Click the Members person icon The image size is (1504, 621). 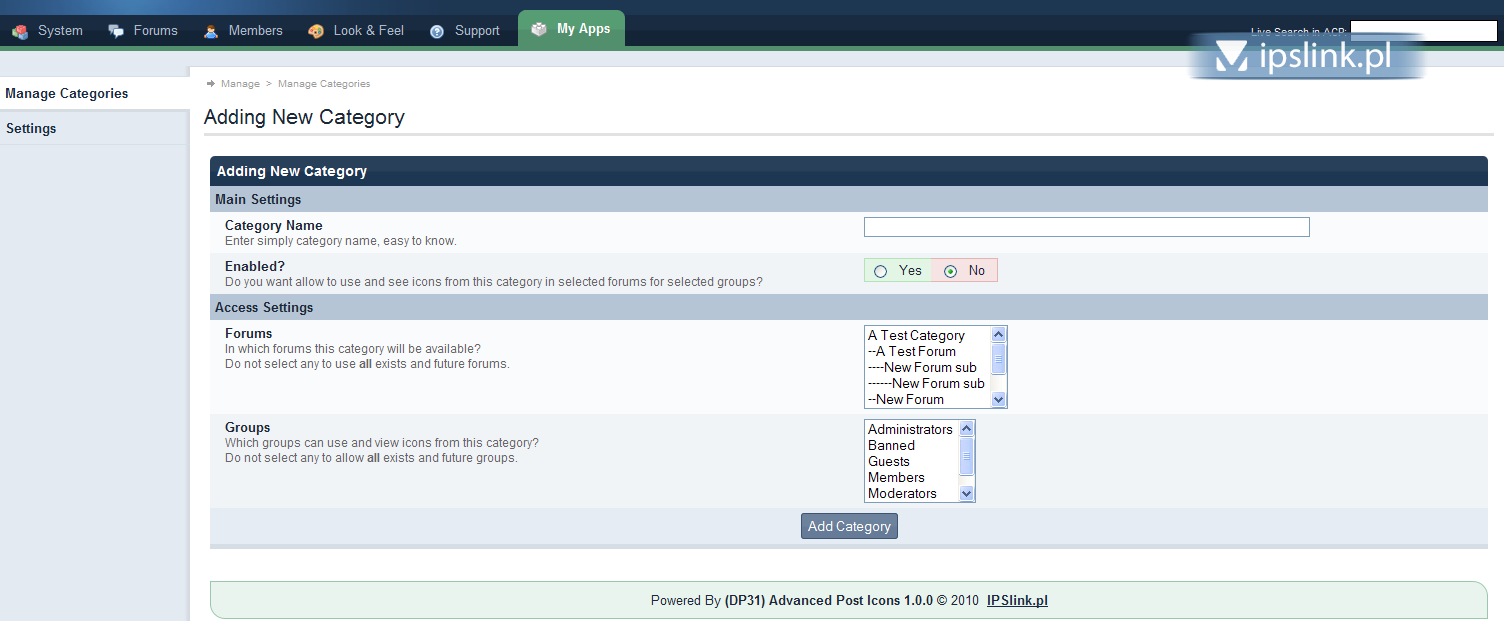(211, 31)
